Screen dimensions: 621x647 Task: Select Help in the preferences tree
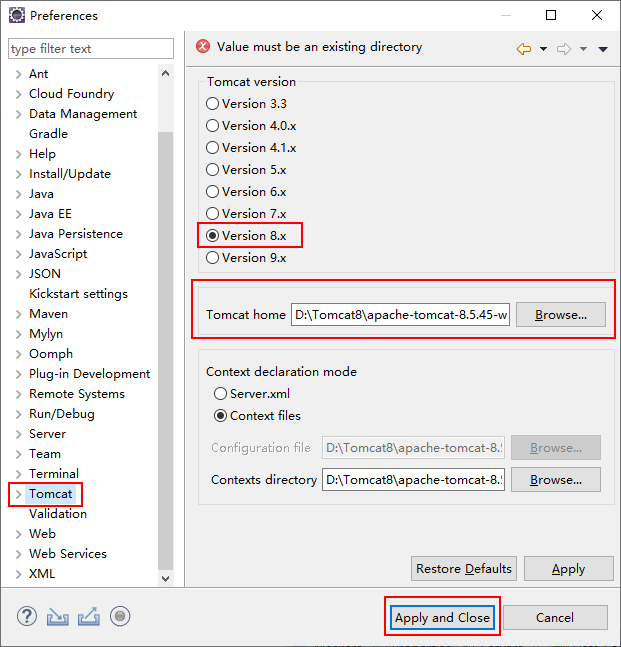click(42, 154)
